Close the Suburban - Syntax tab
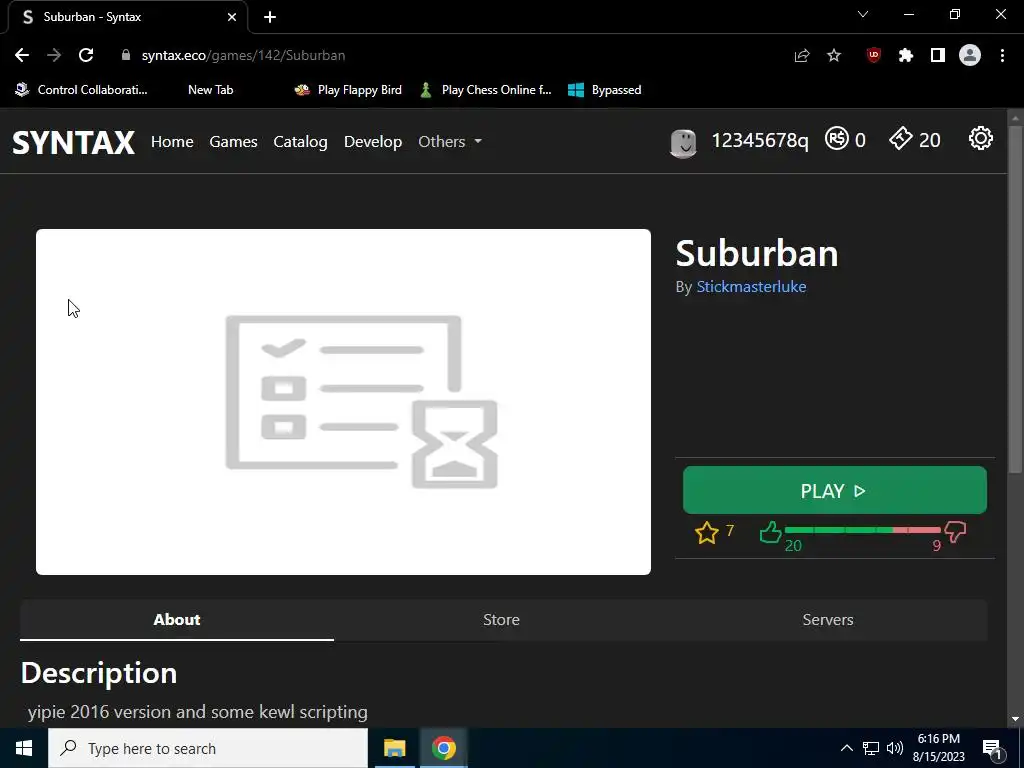 [x=232, y=17]
